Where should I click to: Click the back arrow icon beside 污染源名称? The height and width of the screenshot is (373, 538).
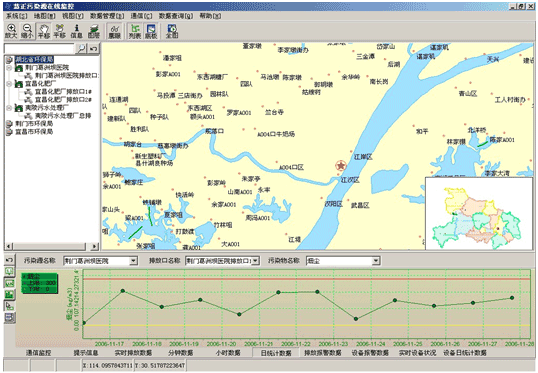click(10, 260)
